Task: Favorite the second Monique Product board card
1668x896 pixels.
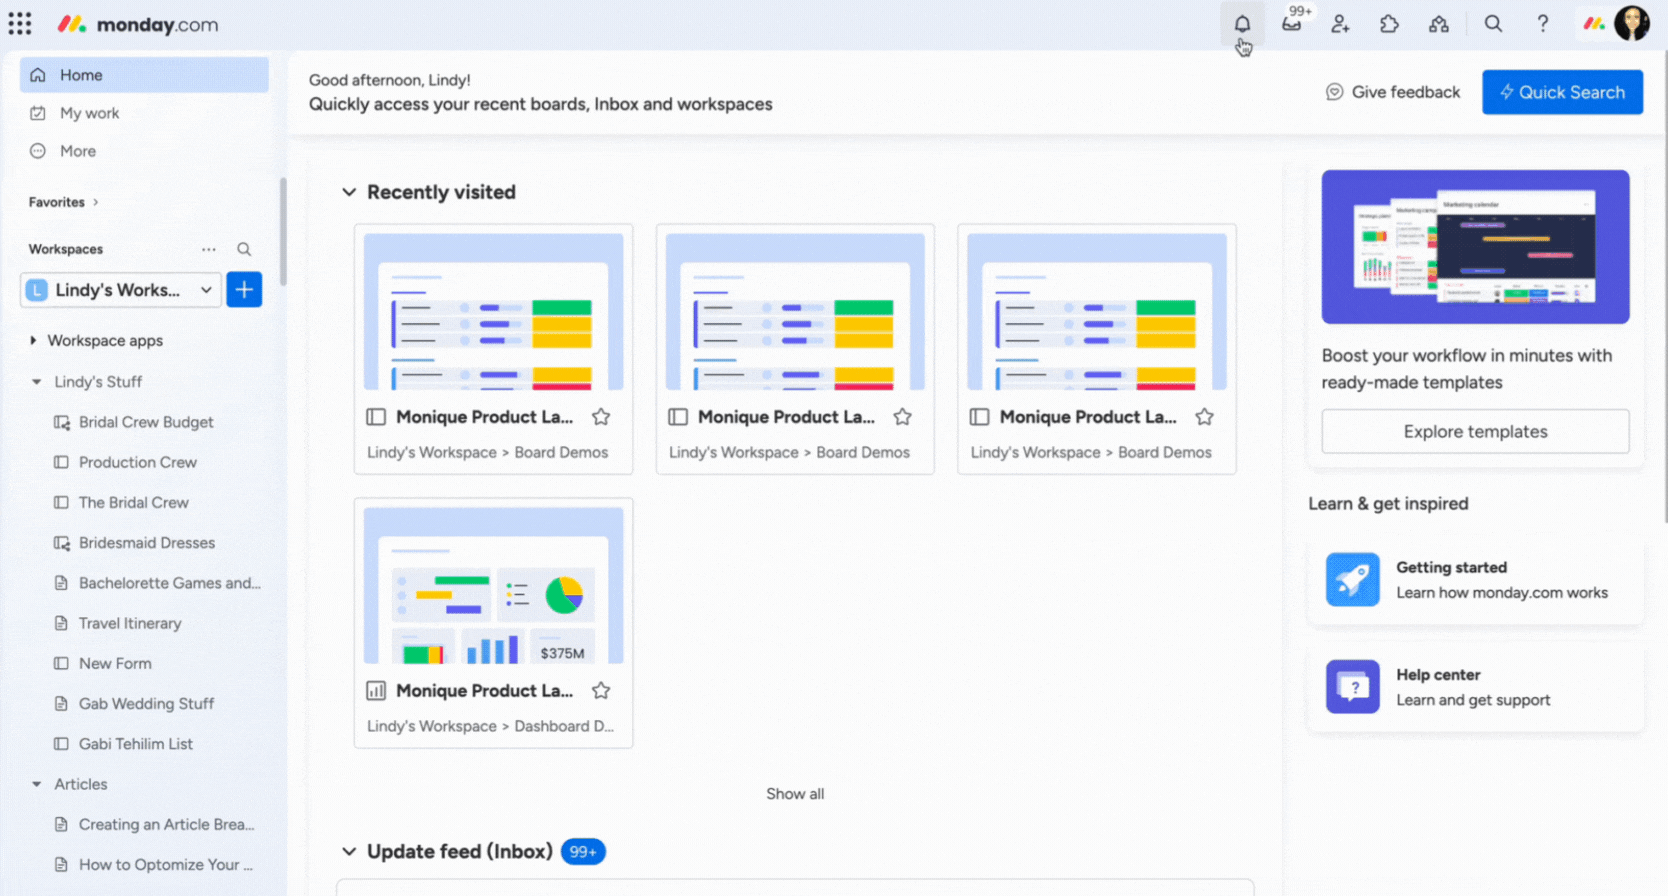Action: (903, 417)
